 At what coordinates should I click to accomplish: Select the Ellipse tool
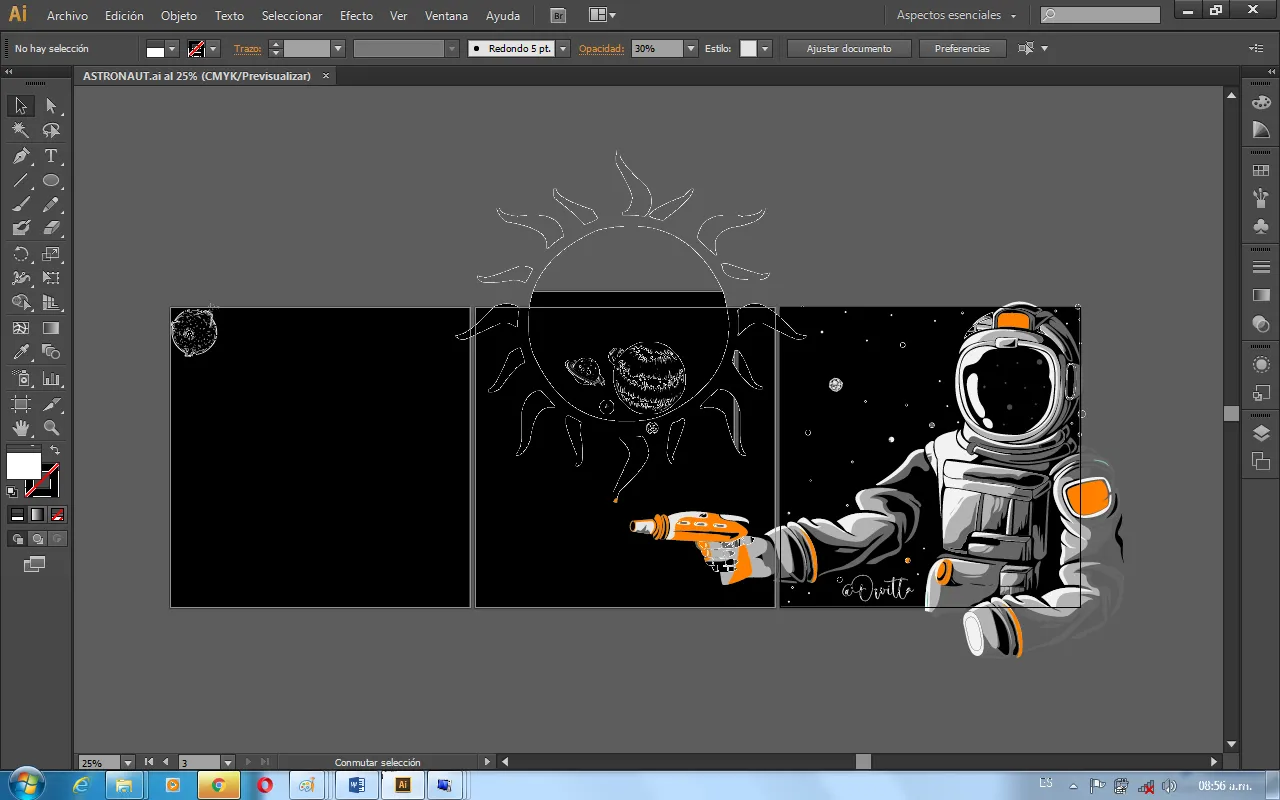pyautogui.click(x=51, y=181)
